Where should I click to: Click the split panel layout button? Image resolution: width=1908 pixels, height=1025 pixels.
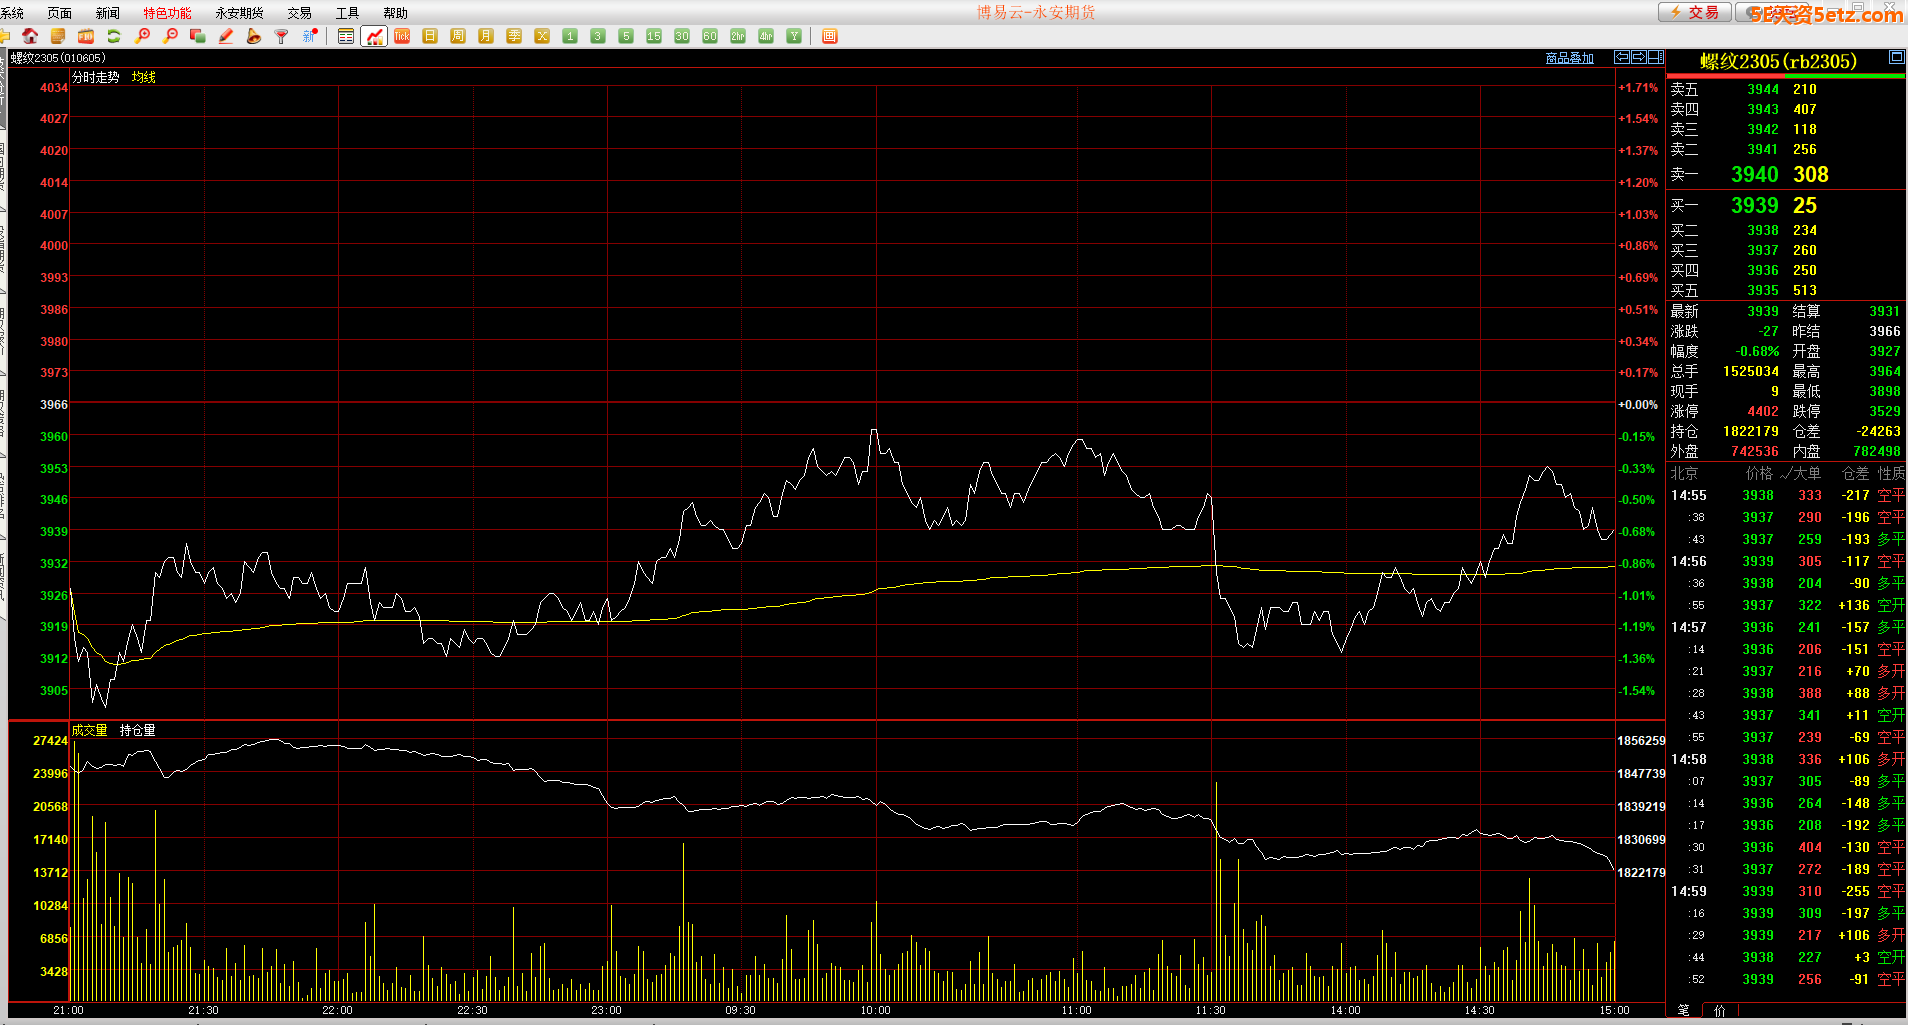1656,57
